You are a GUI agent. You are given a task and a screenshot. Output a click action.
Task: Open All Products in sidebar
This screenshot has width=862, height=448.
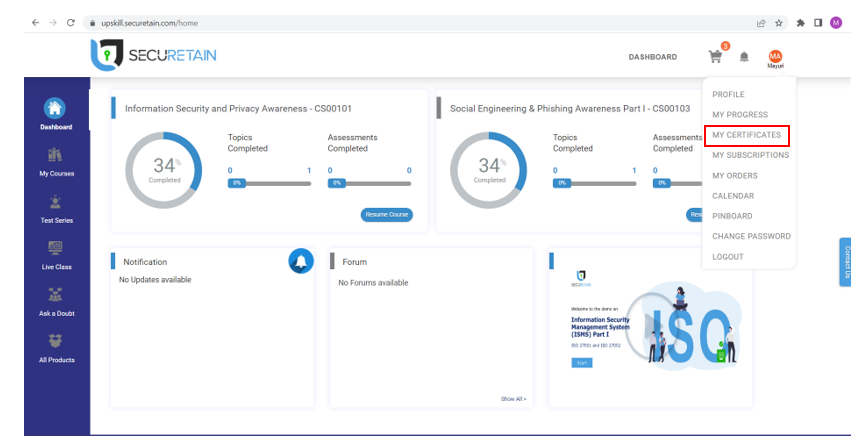56,344
